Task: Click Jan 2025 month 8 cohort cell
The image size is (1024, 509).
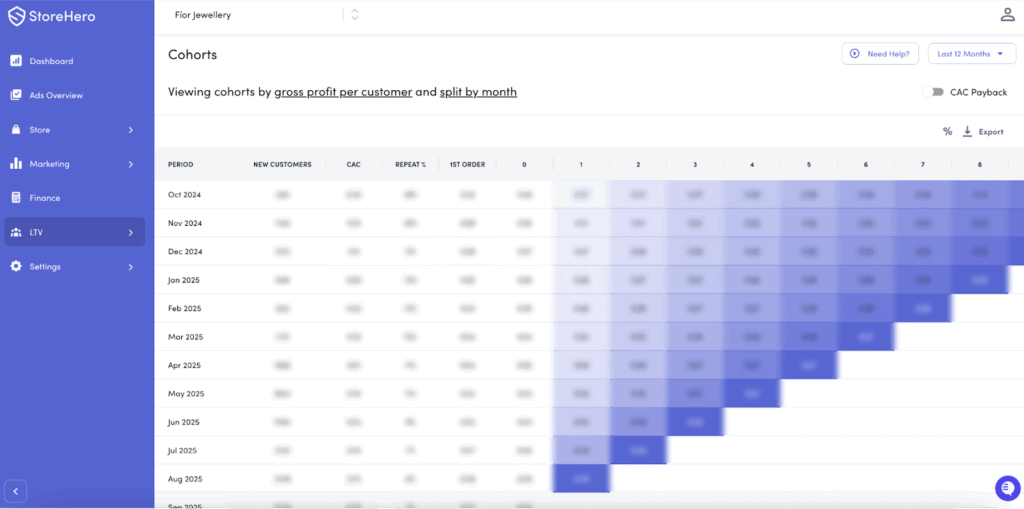Action: (980, 280)
